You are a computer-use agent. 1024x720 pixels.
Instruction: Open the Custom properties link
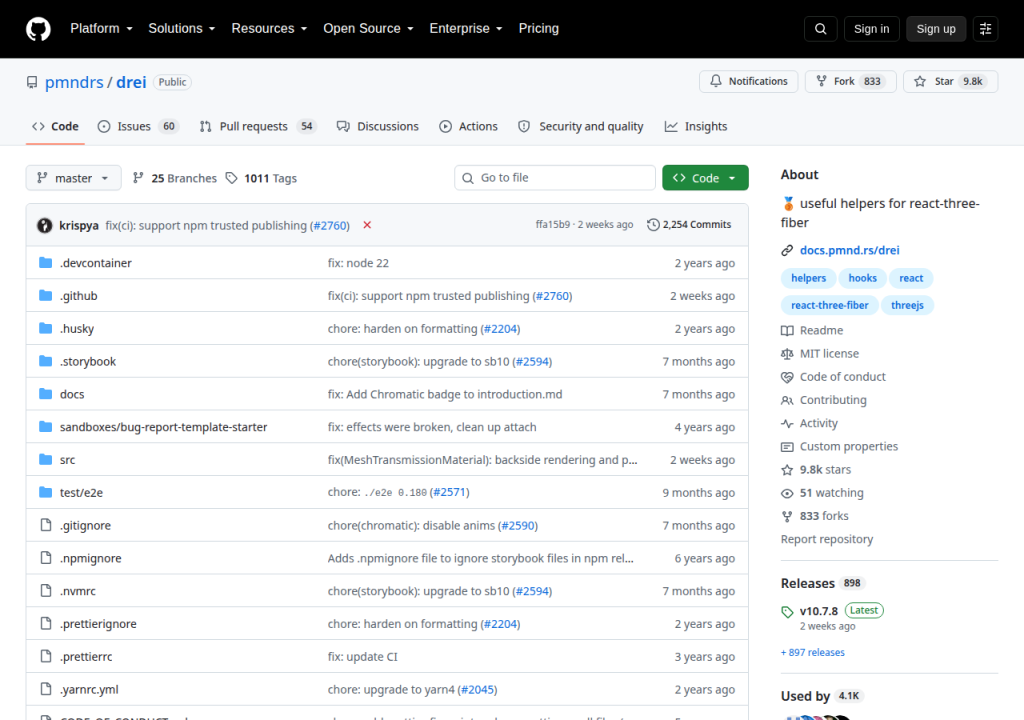click(x=839, y=446)
